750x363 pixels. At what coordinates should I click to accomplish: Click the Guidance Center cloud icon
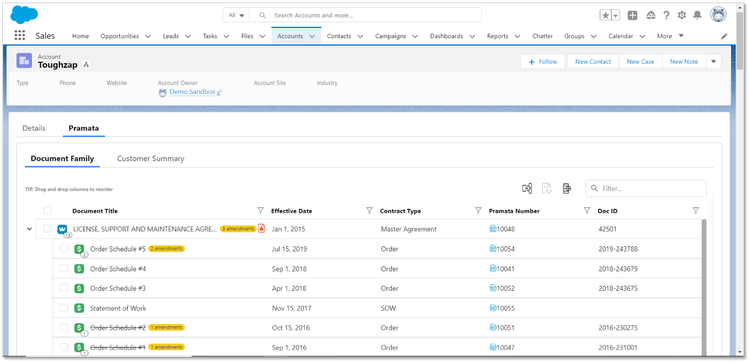click(651, 15)
